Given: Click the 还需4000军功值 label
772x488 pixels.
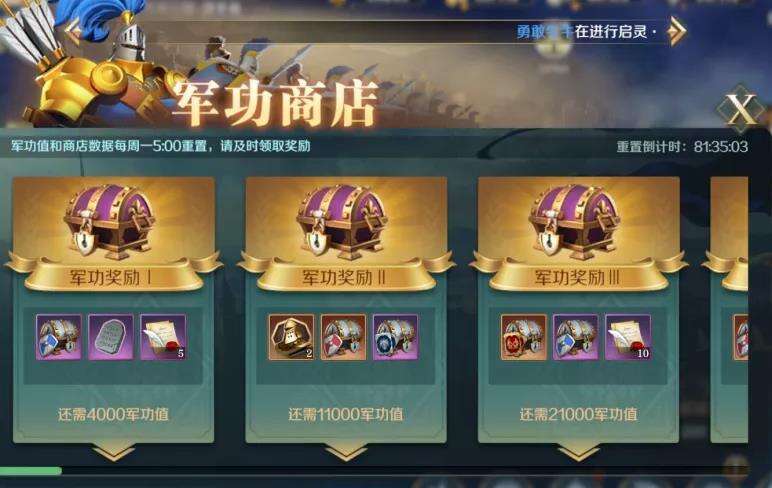Looking at the screenshot, I should point(114,415).
